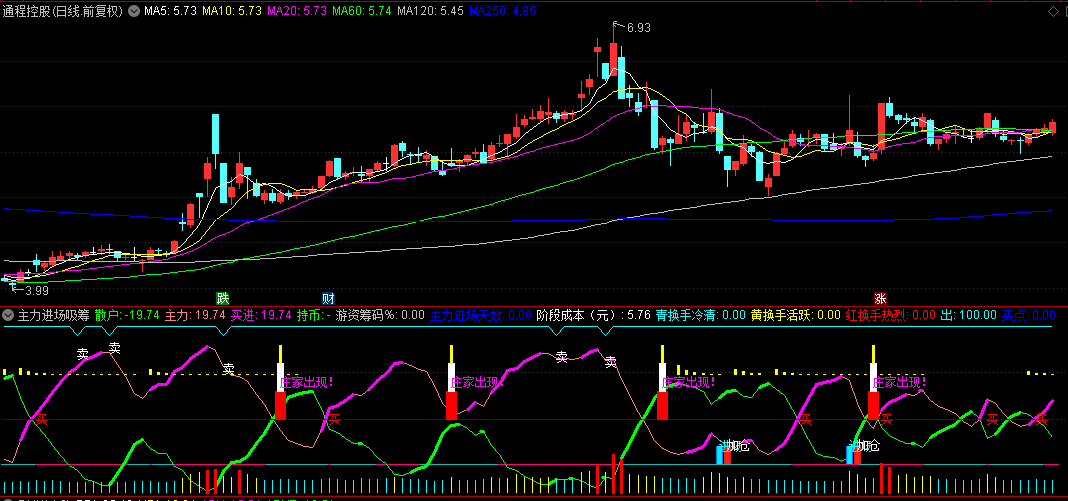Click the 游资筹码%: 0.00 value
Image resolution: width=1068 pixels, height=501 pixels.
(x=381, y=315)
